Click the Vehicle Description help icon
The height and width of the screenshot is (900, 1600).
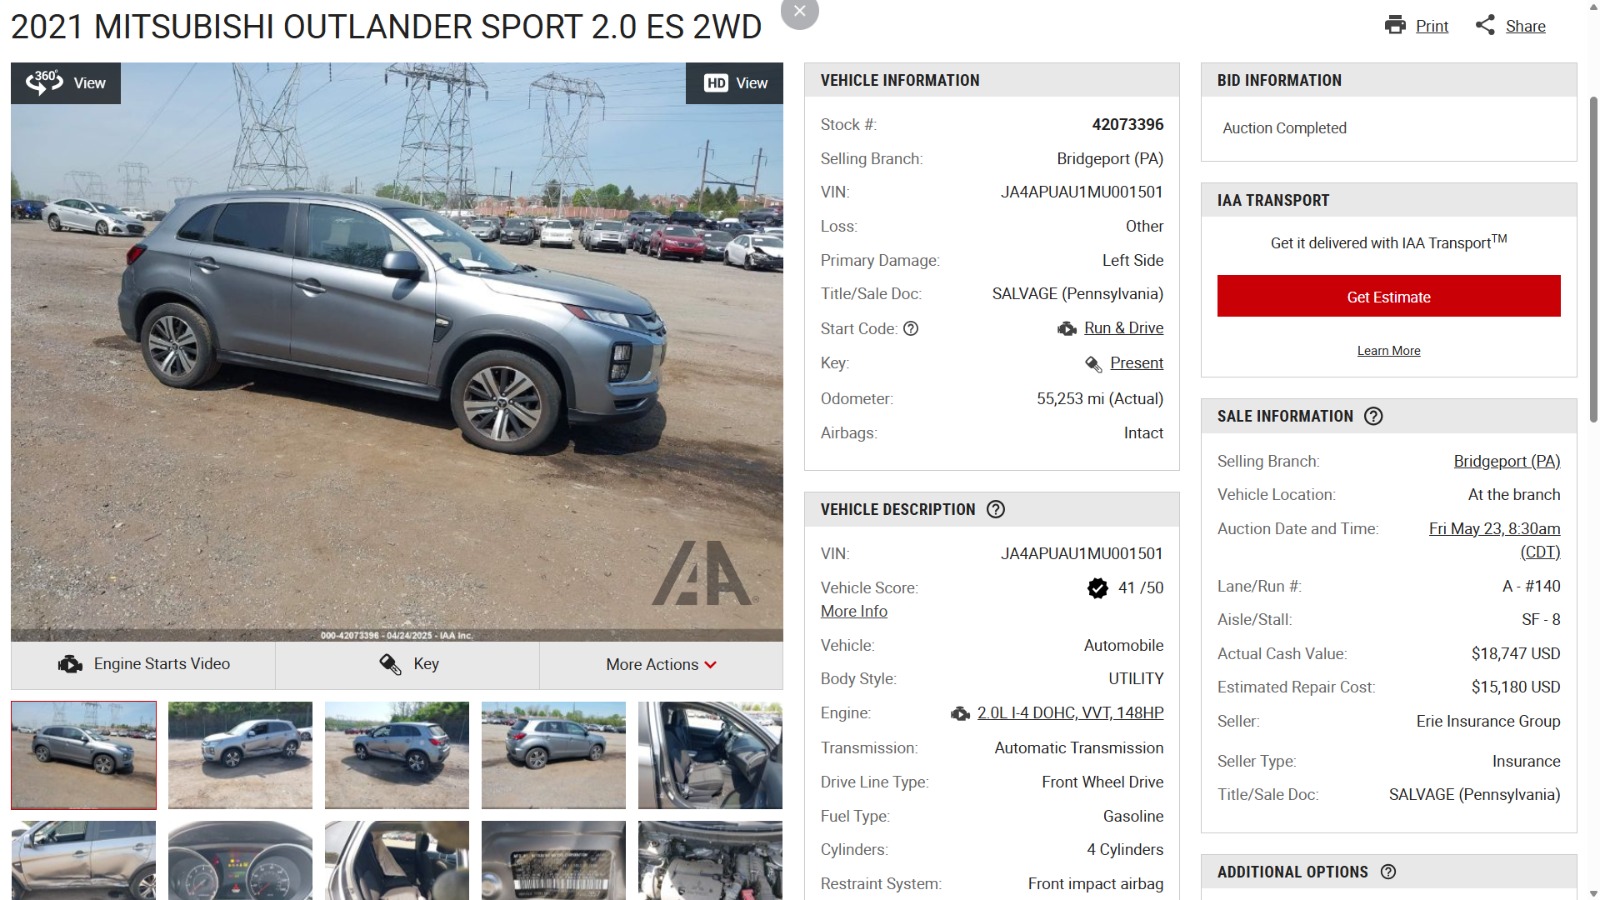[995, 509]
